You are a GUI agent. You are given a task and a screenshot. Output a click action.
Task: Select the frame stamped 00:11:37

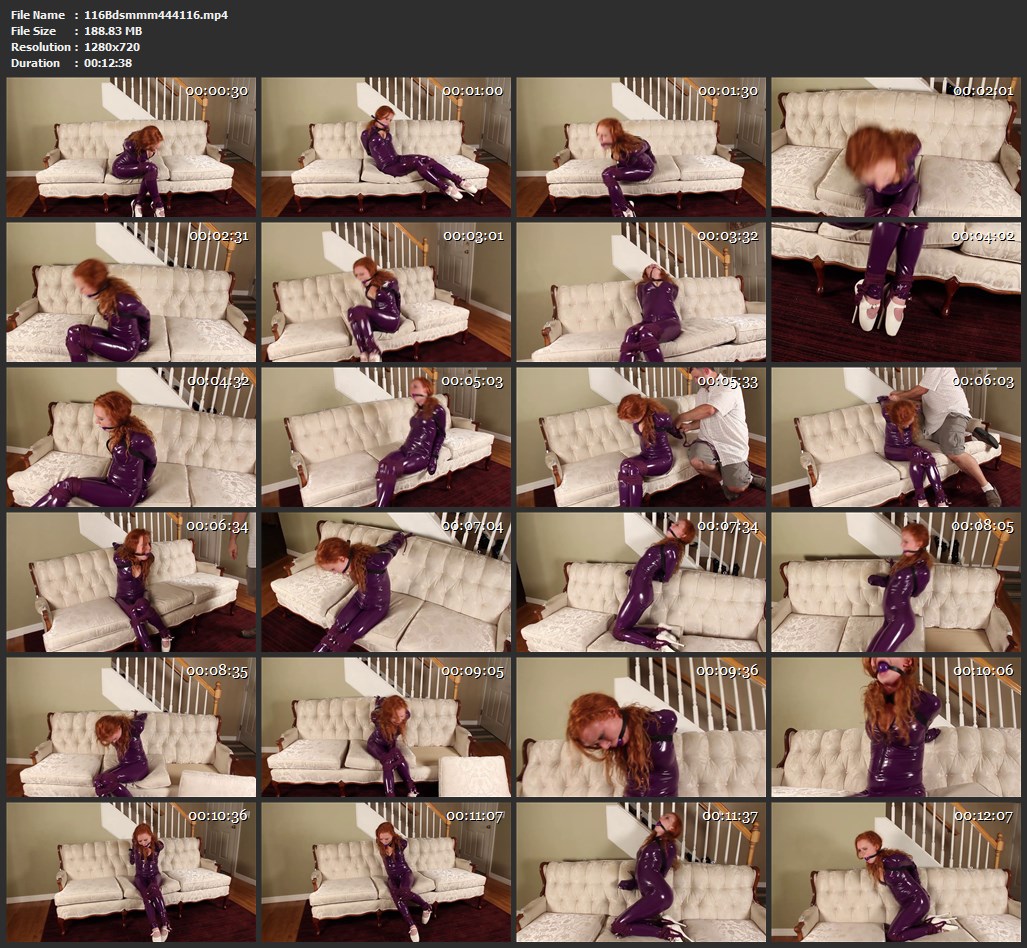641,872
